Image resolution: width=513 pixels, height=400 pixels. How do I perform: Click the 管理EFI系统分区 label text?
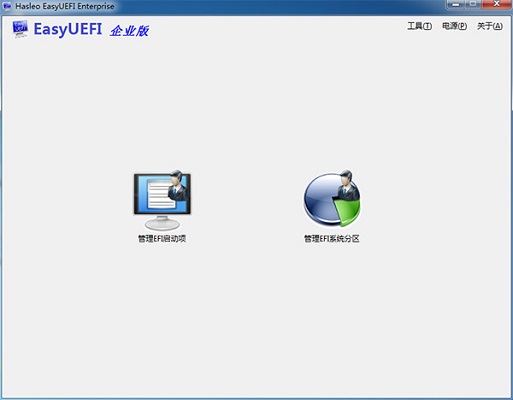click(332, 239)
